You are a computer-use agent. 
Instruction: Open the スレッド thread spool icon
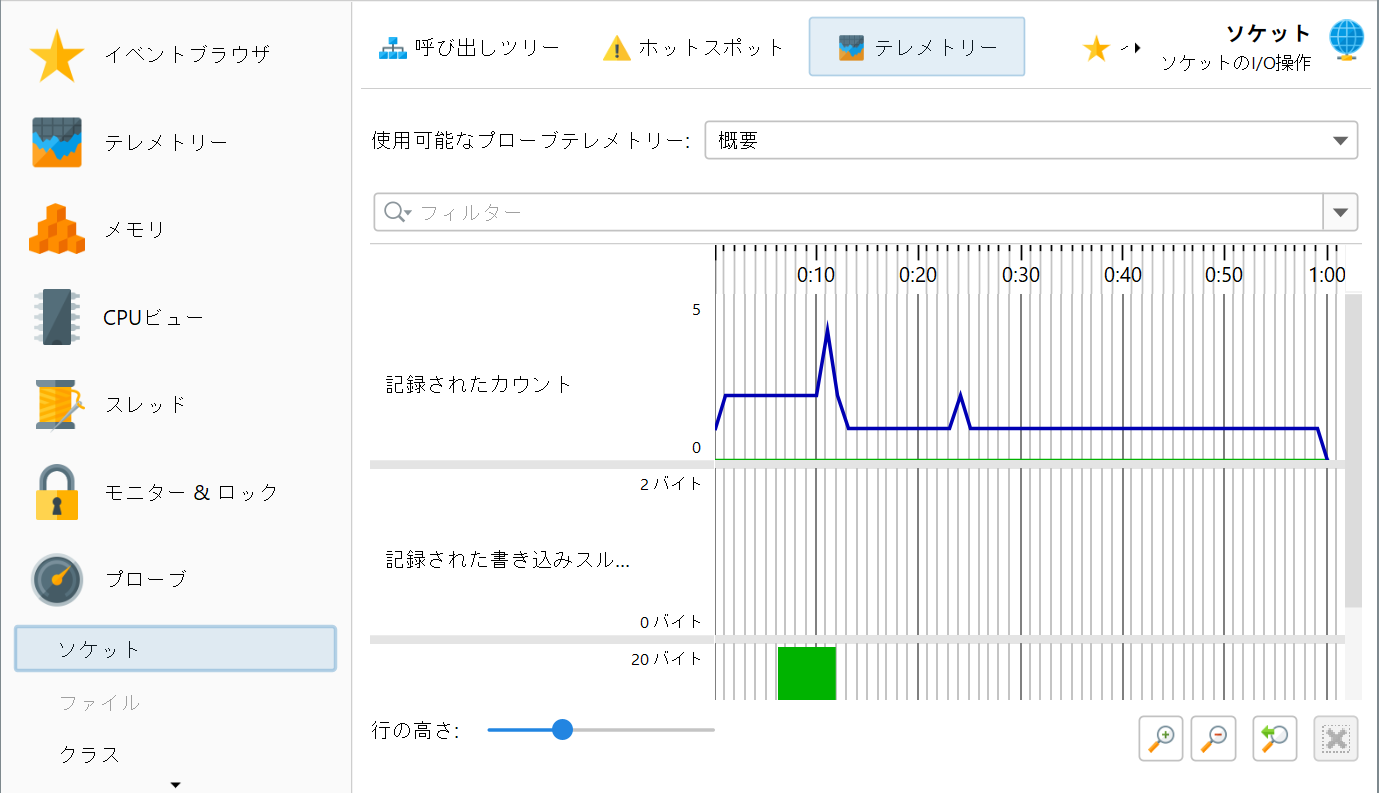(x=60, y=405)
